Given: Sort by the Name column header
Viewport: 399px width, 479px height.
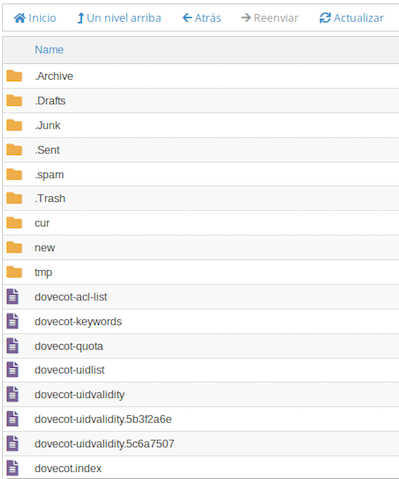Looking at the screenshot, I should [x=49, y=50].
